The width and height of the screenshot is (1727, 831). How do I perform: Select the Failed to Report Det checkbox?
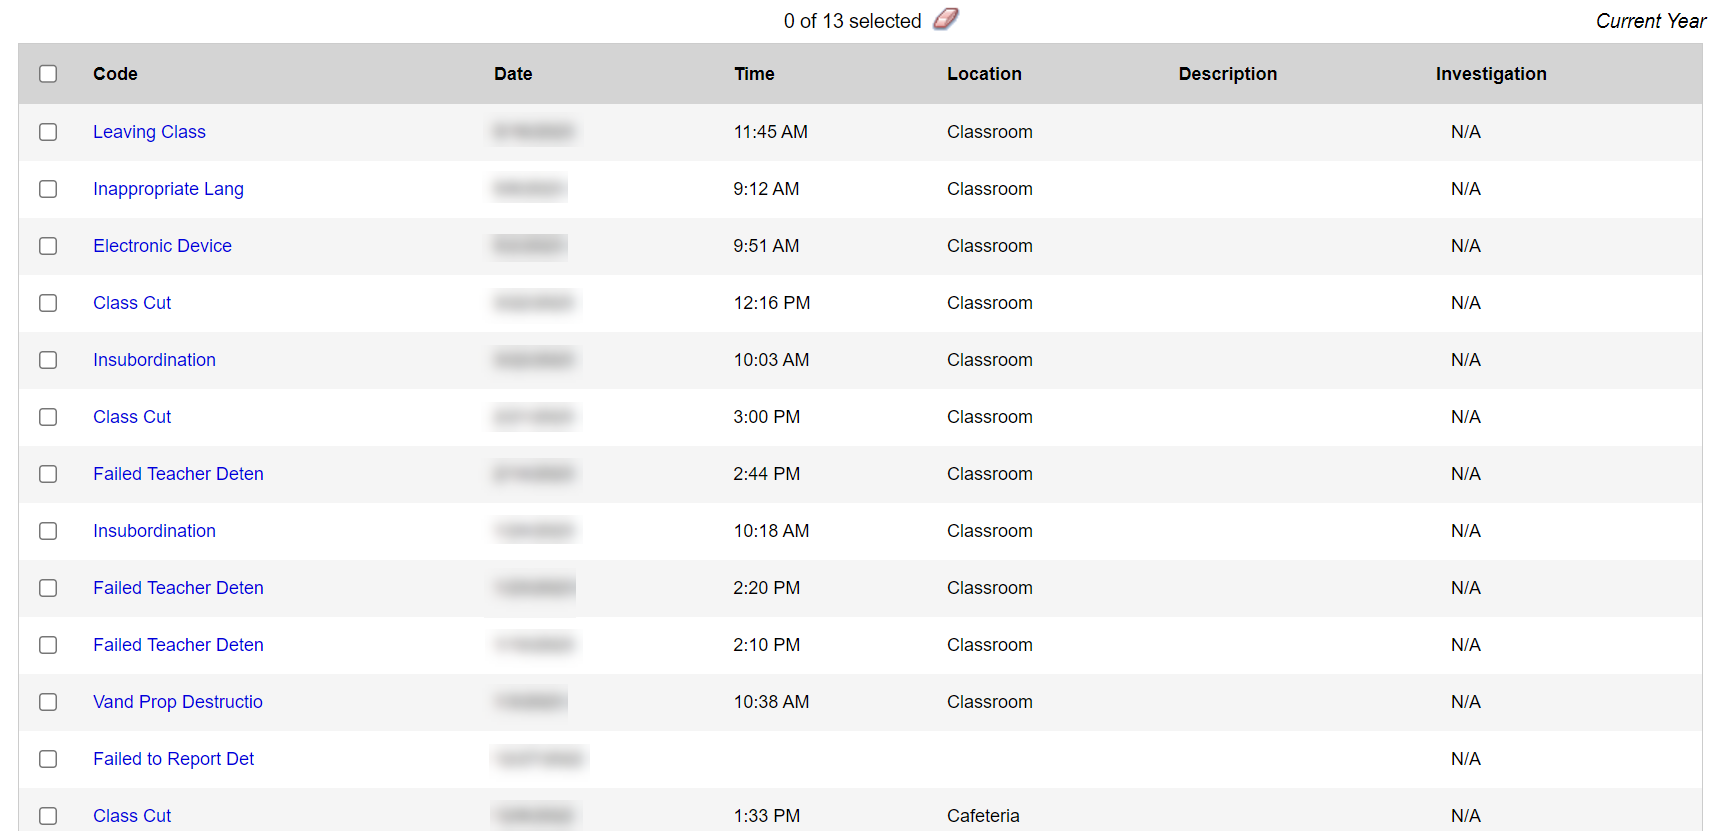[48, 759]
